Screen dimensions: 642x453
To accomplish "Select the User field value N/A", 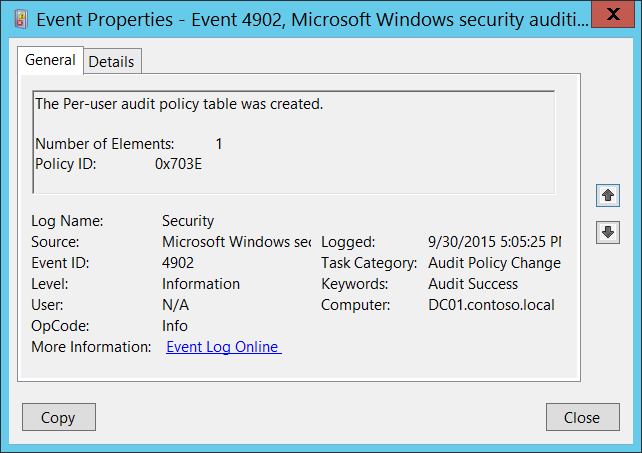I will 175,305.
